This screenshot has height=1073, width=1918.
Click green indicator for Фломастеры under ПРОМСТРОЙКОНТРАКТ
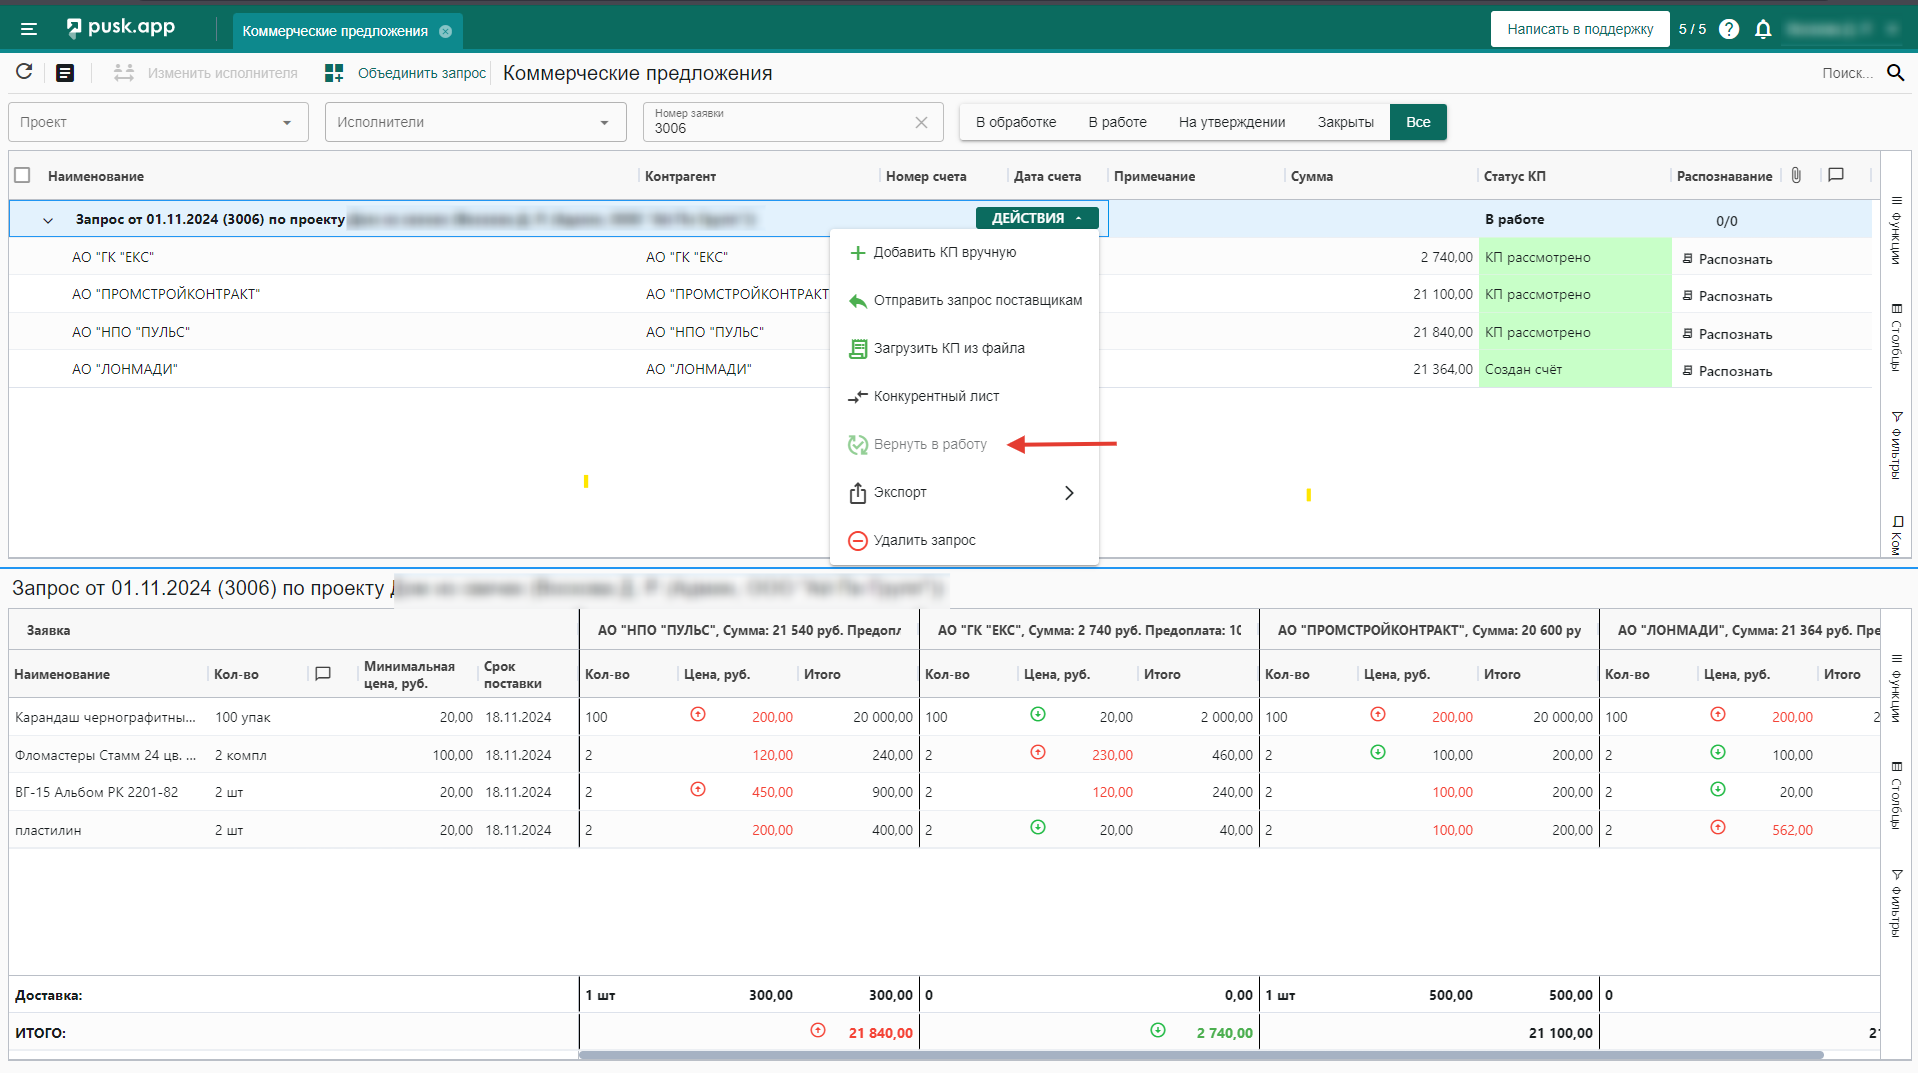pyautogui.click(x=1378, y=753)
